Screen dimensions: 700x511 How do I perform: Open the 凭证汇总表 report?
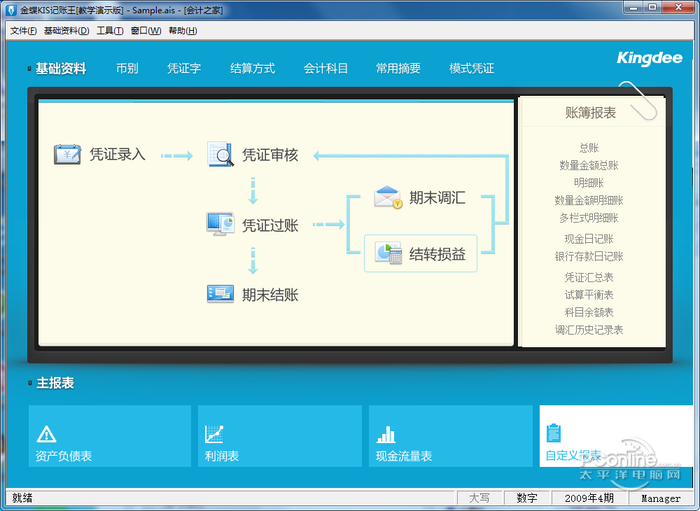[x=589, y=277]
